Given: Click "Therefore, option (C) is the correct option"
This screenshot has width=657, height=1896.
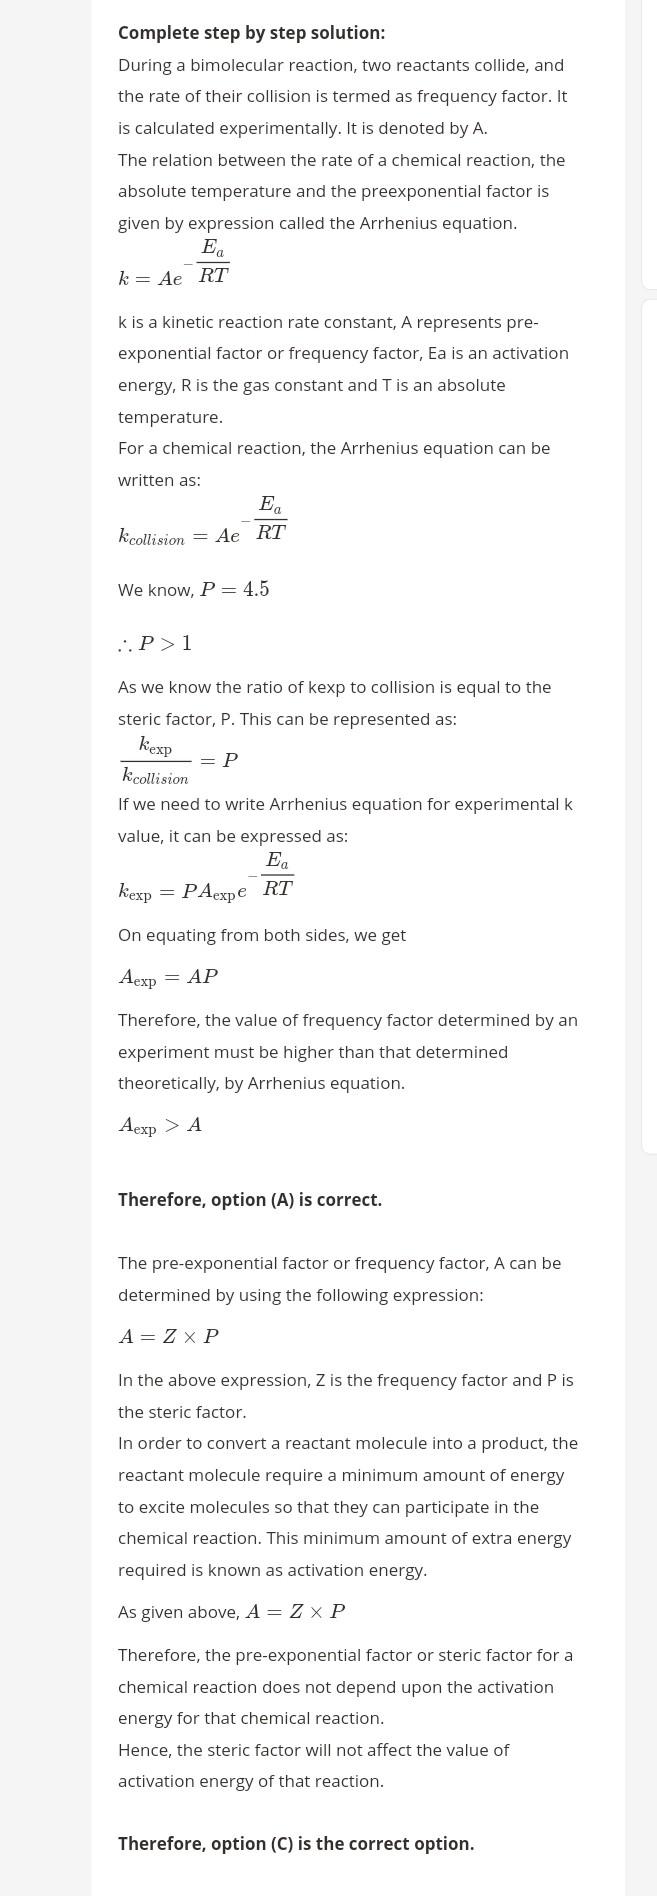Looking at the screenshot, I should pos(296,1844).
